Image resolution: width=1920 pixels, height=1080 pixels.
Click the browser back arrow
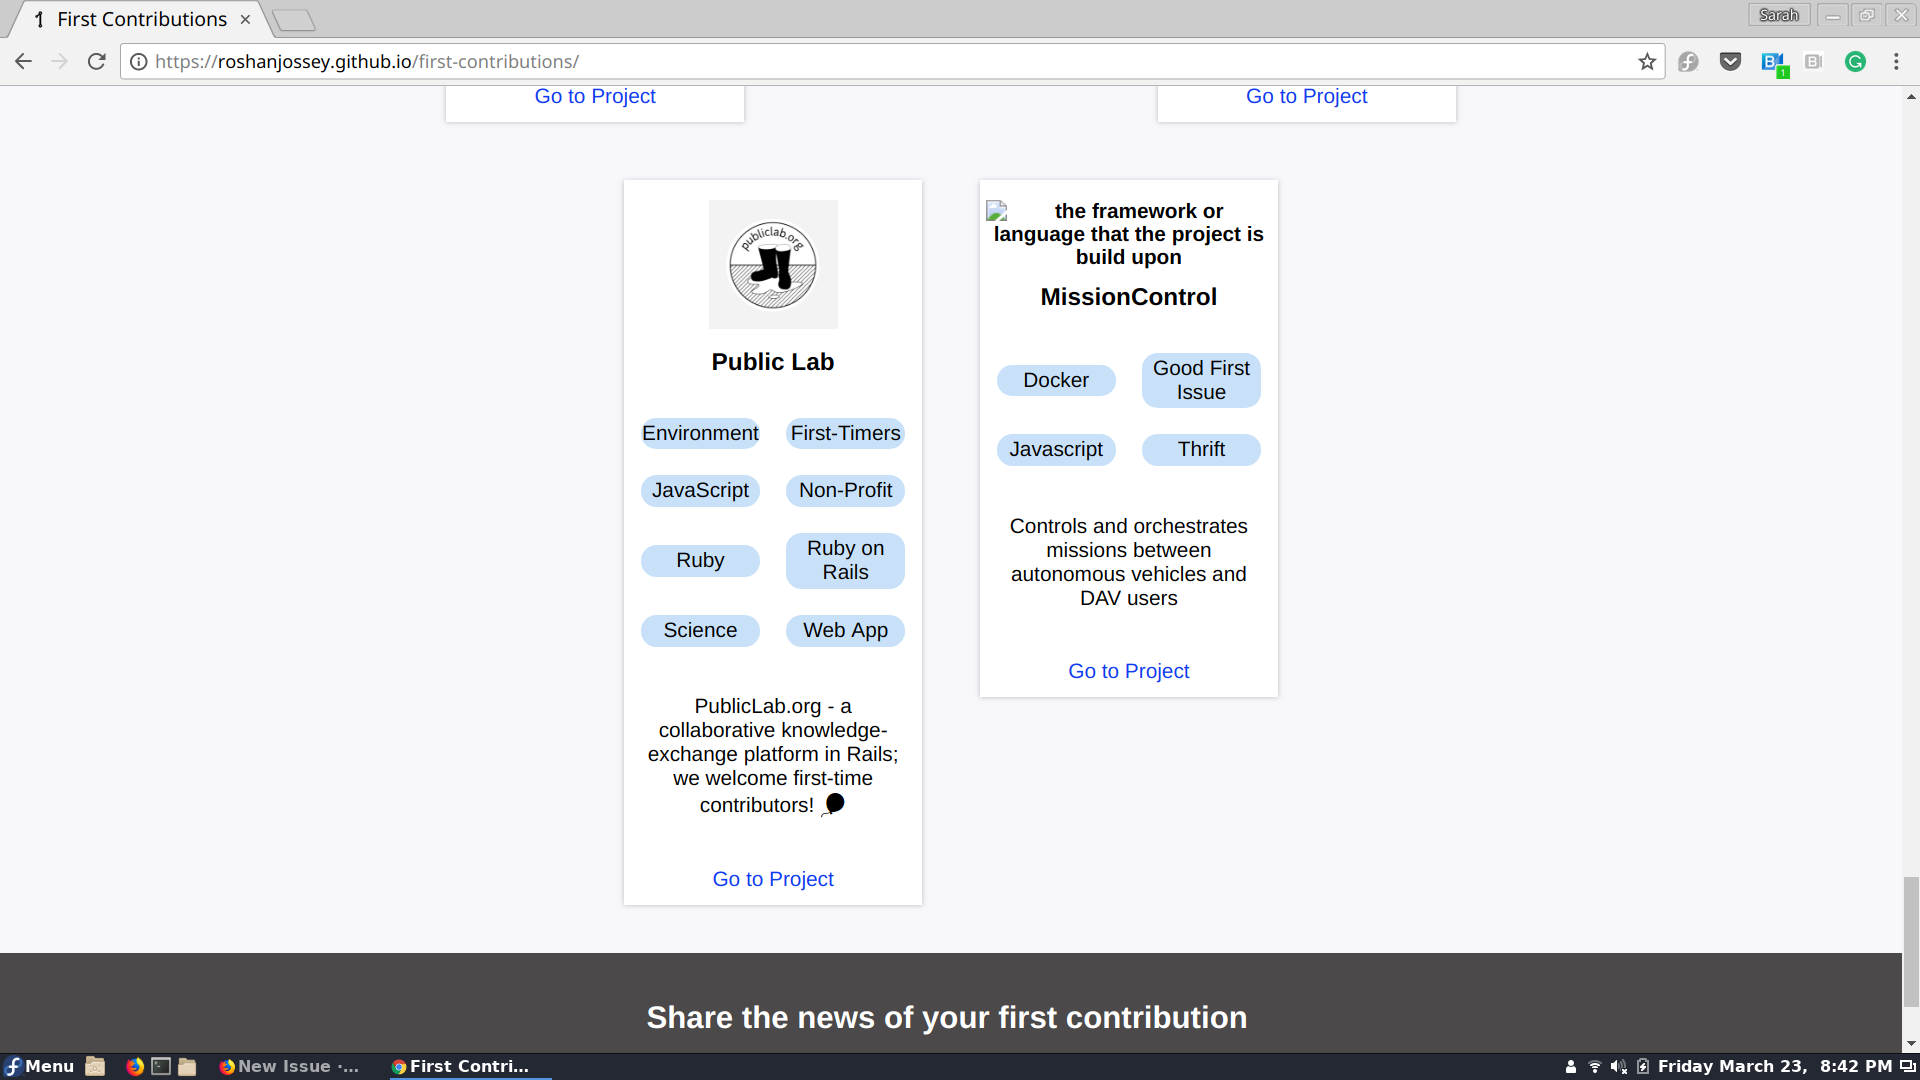coord(23,62)
